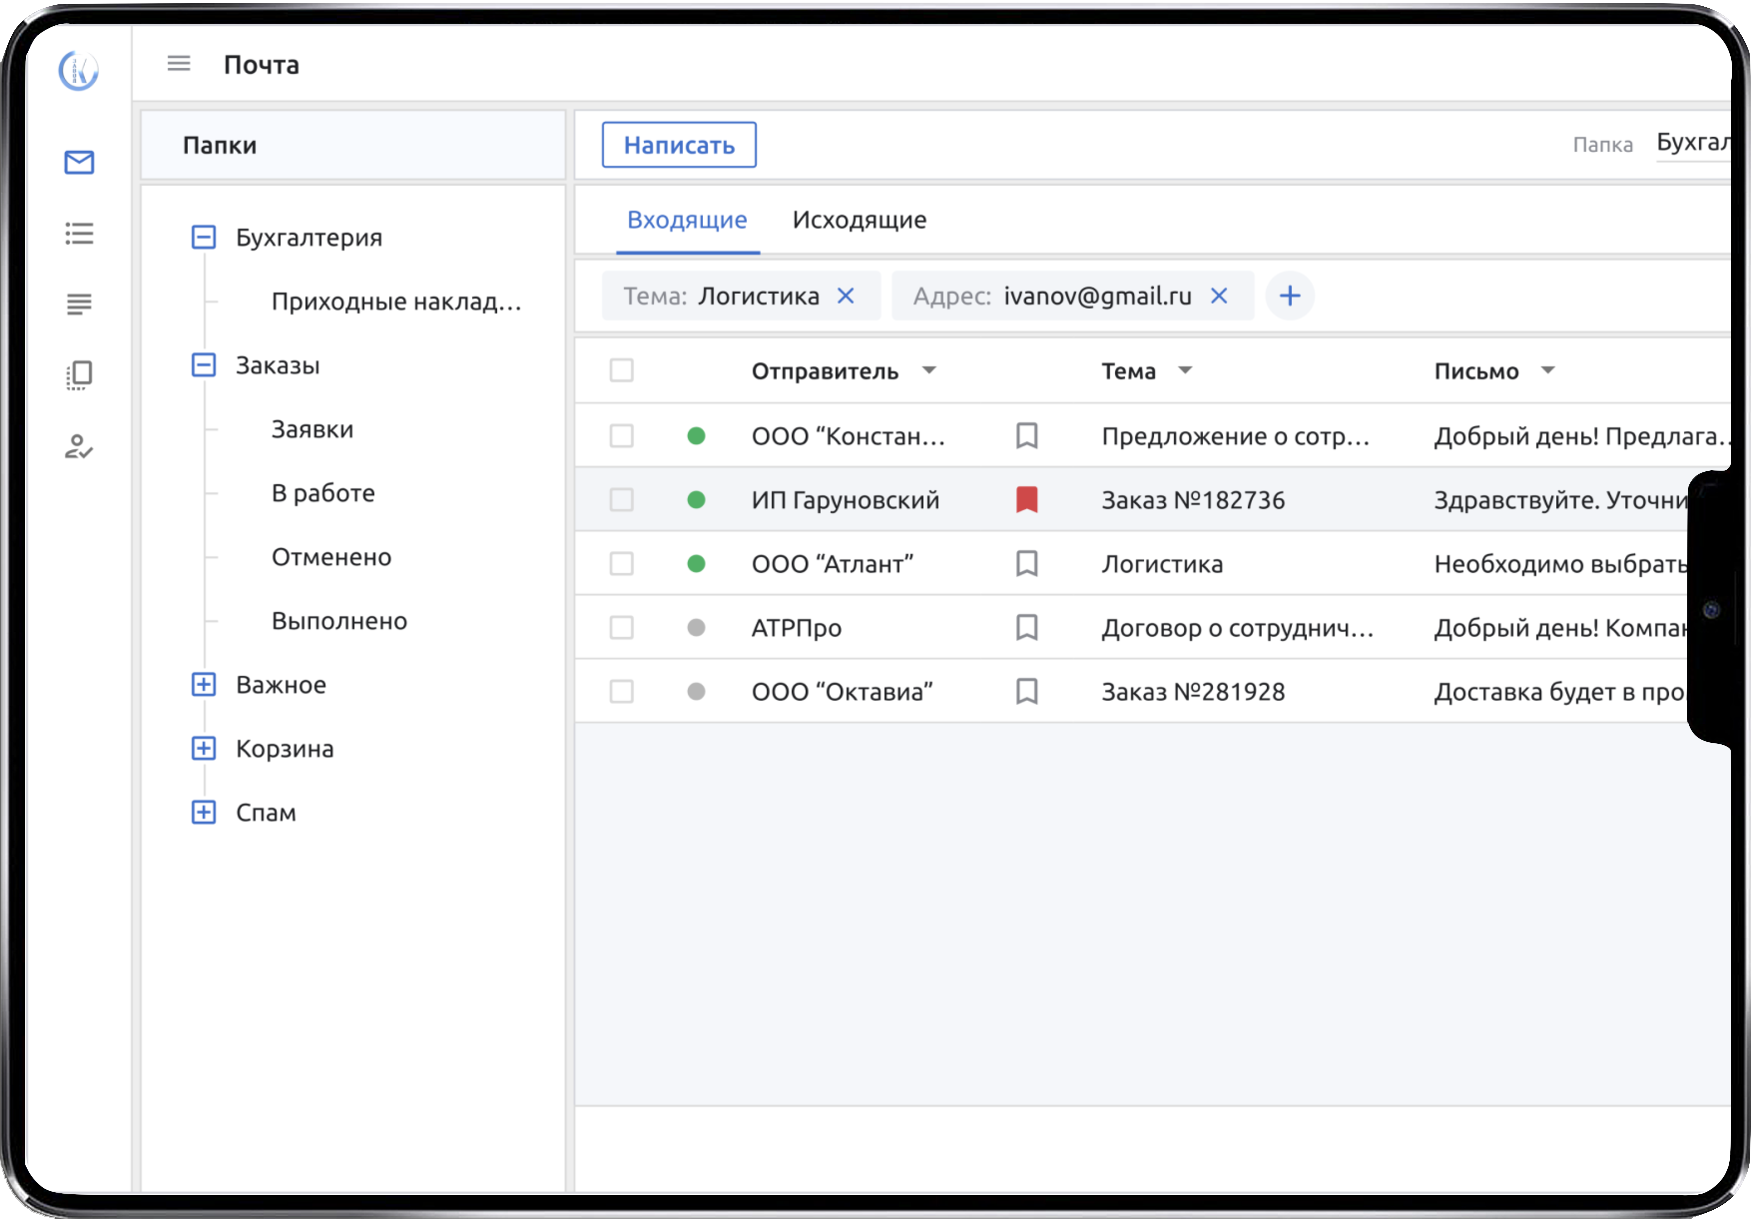Open the Отправитель column sort dropdown
The image size is (1753, 1219).
point(929,371)
